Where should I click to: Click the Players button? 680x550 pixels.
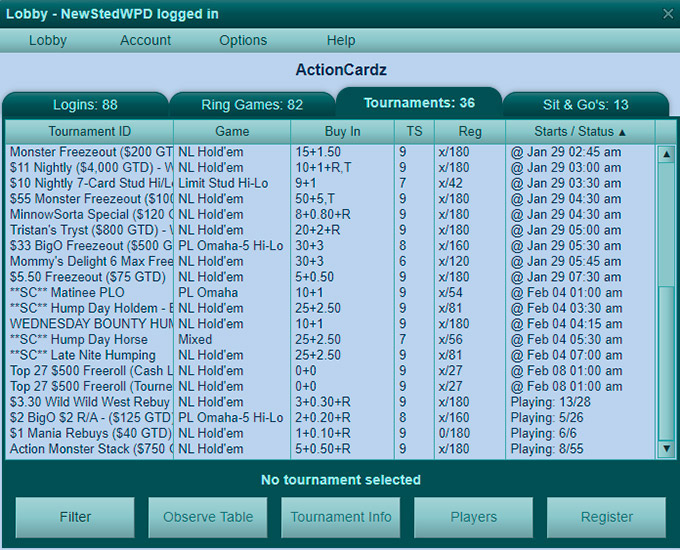[x=474, y=517]
